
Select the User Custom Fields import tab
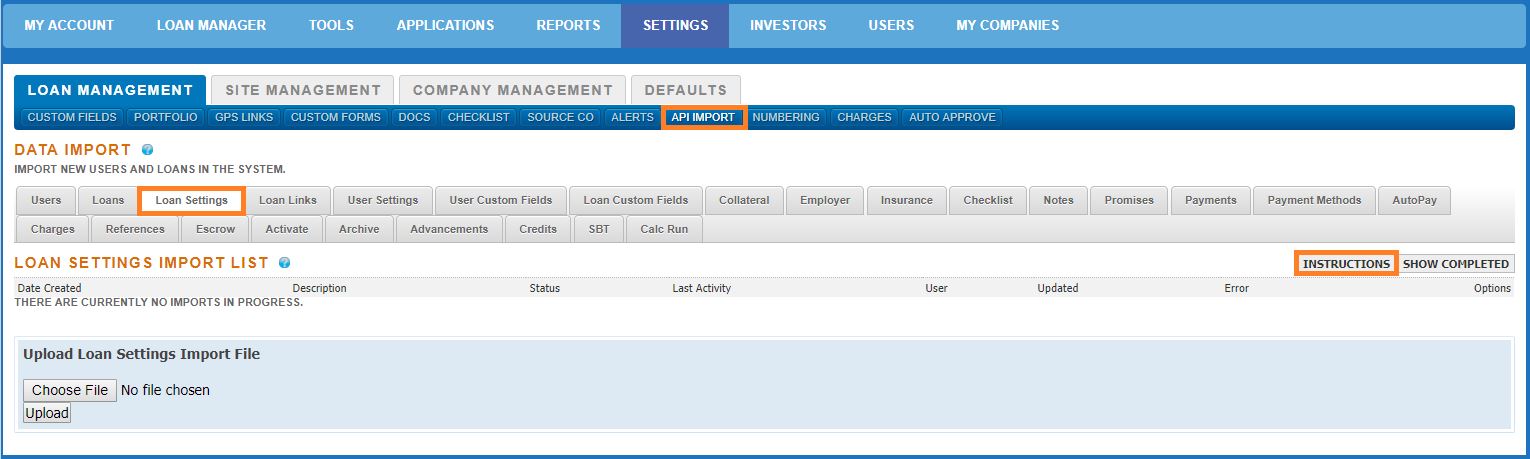click(x=501, y=200)
